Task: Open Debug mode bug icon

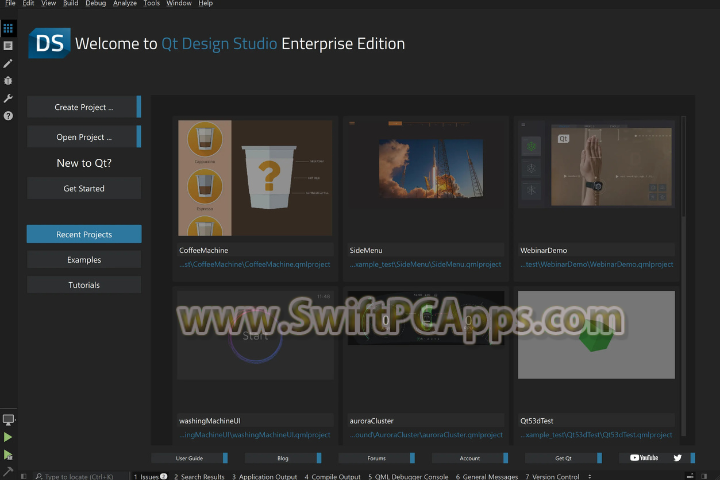Action: pos(8,81)
